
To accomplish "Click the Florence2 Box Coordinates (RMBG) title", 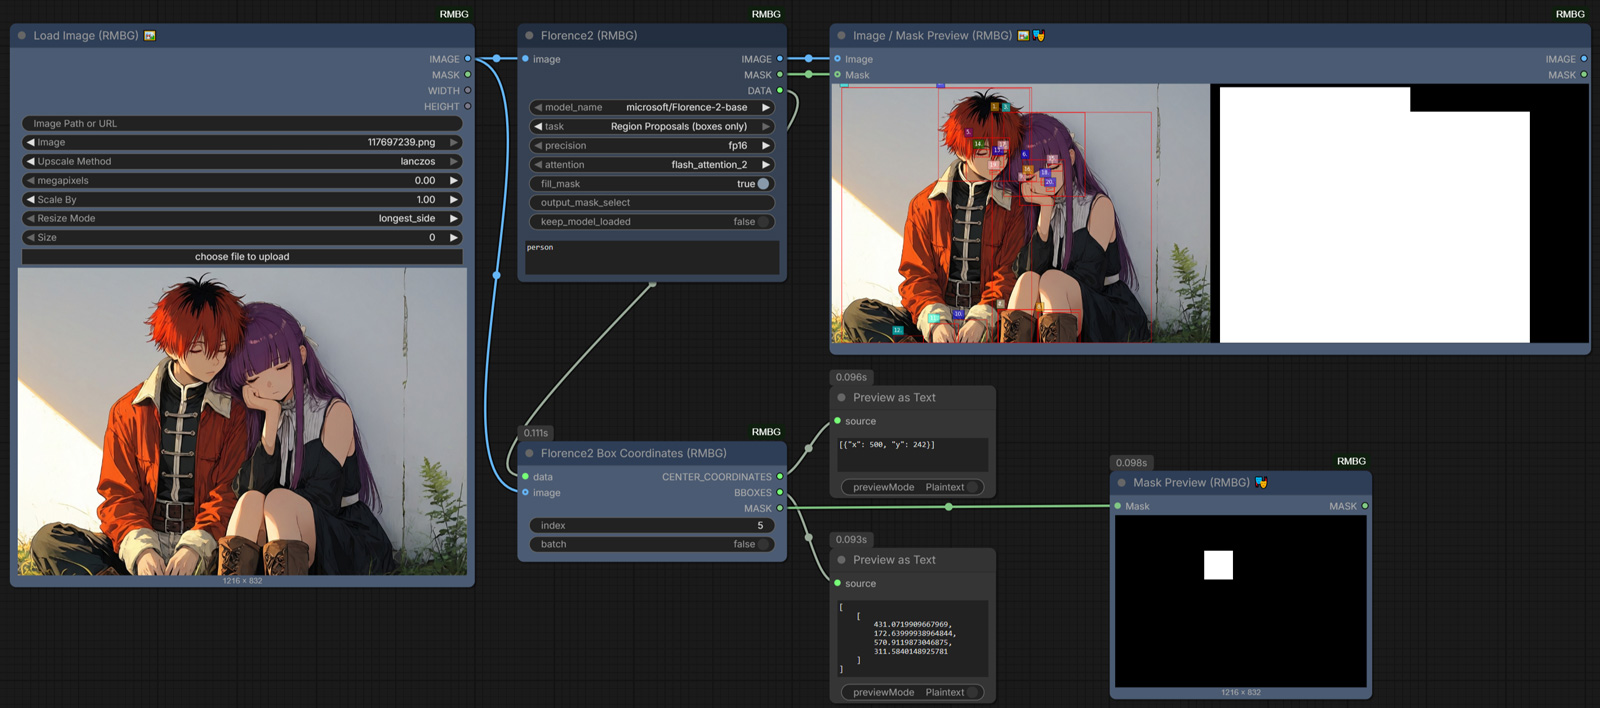I will point(634,453).
